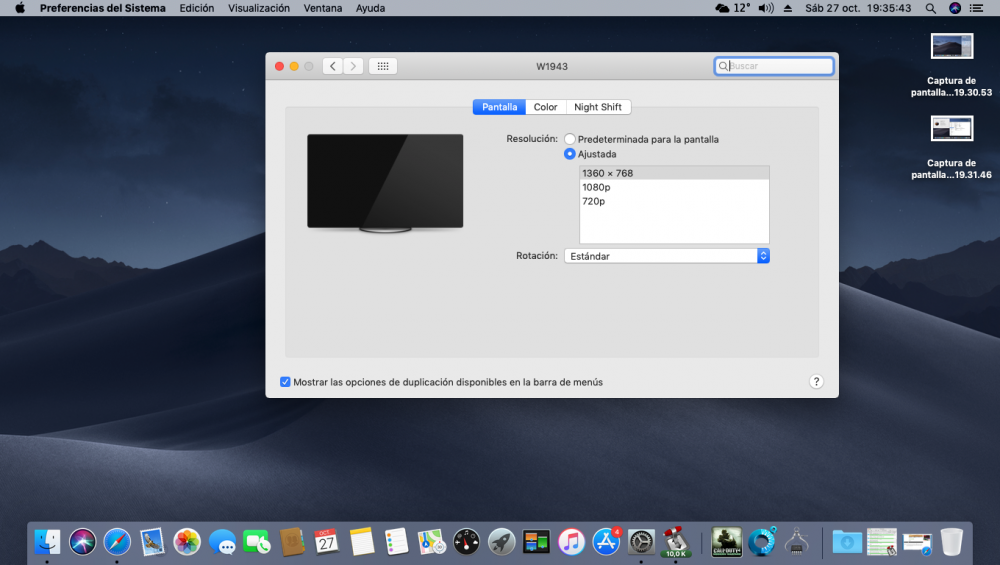Open the Transmit-style app showing 10,0 K
The height and width of the screenshot is (565, 1000).
(675, 542)
